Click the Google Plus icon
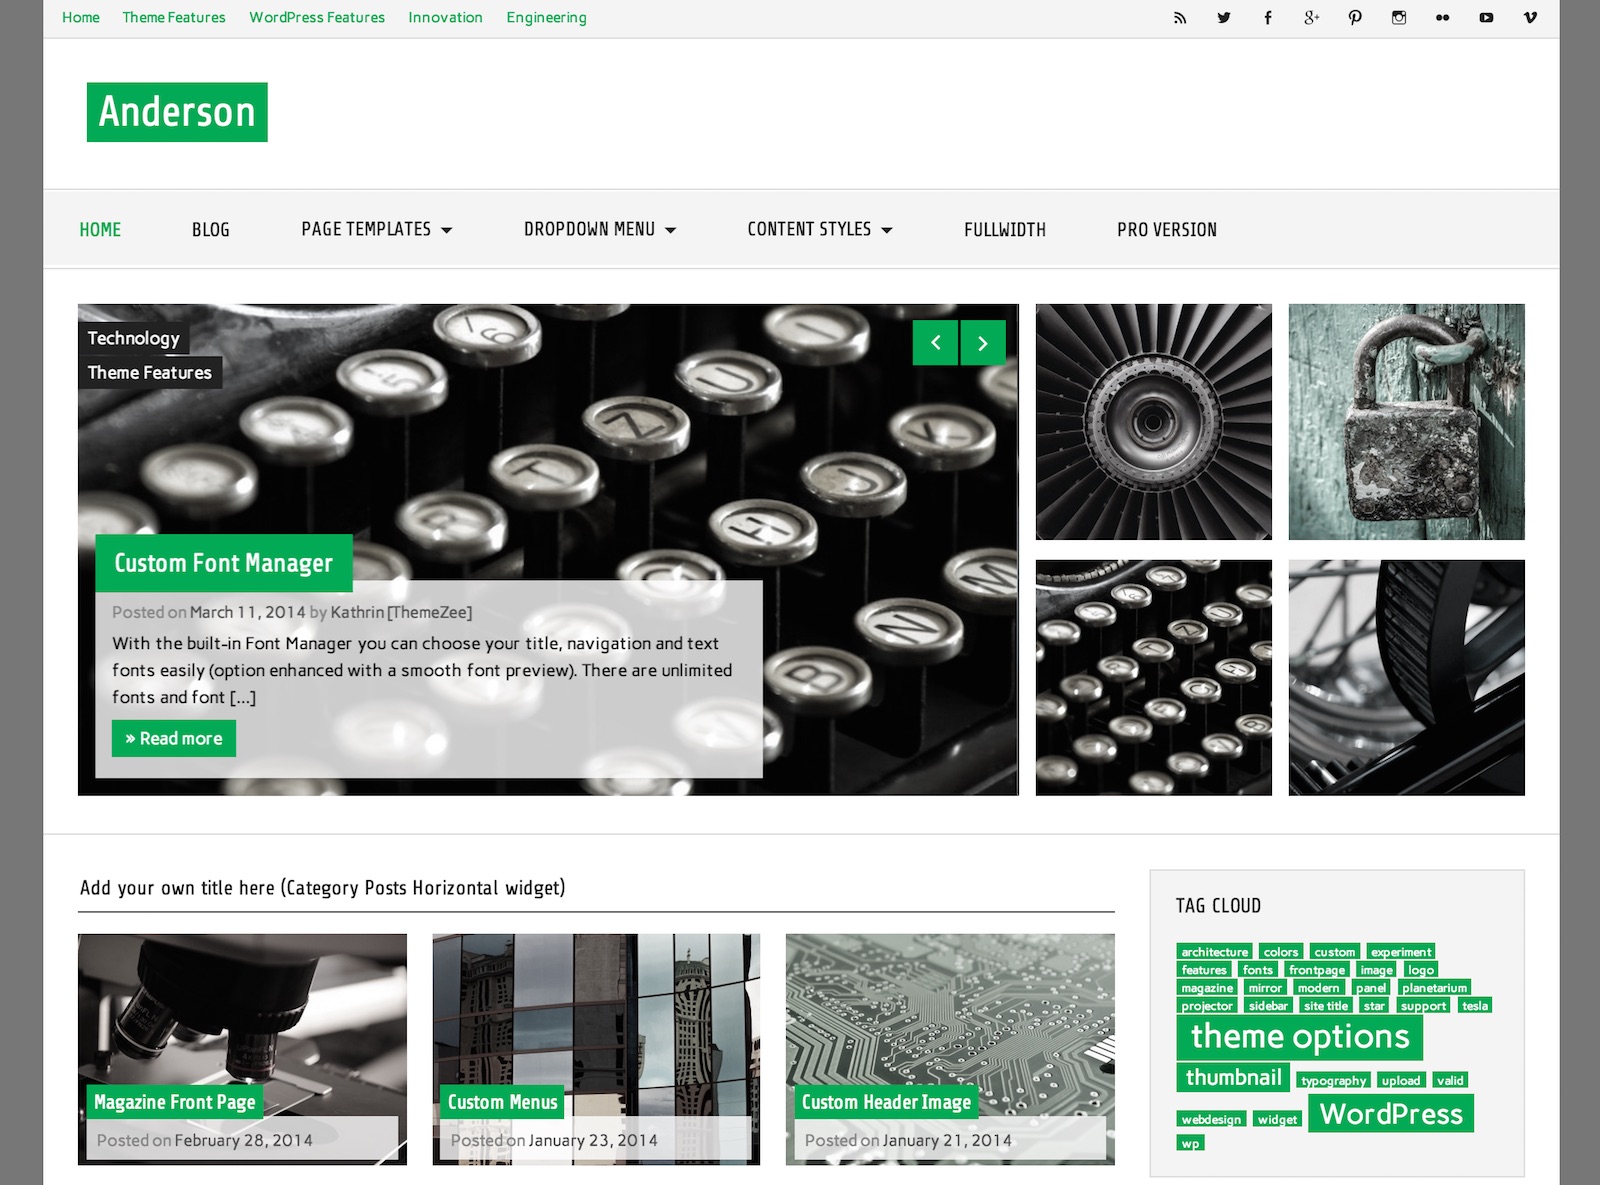 (1311, 18)
